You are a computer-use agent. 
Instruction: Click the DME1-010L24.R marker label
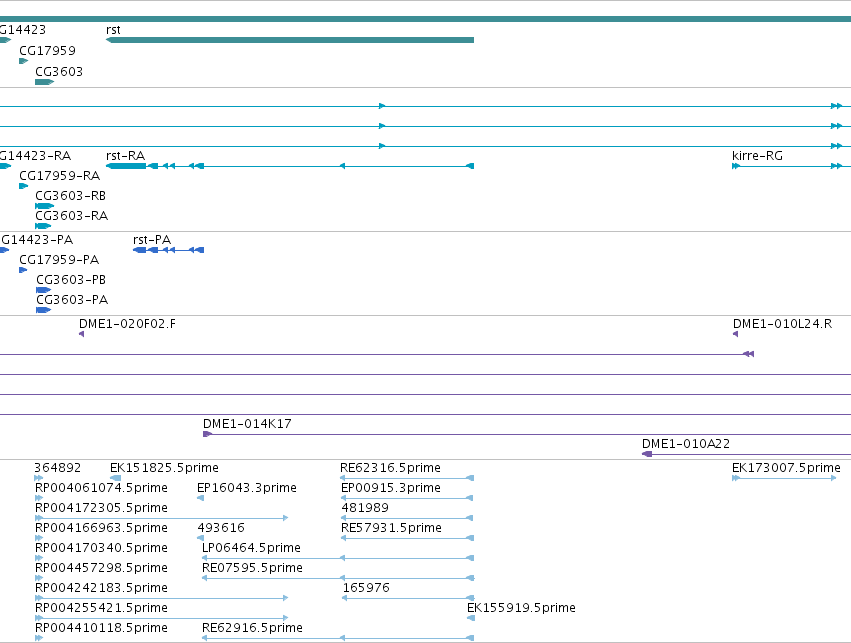coord(782,324)
